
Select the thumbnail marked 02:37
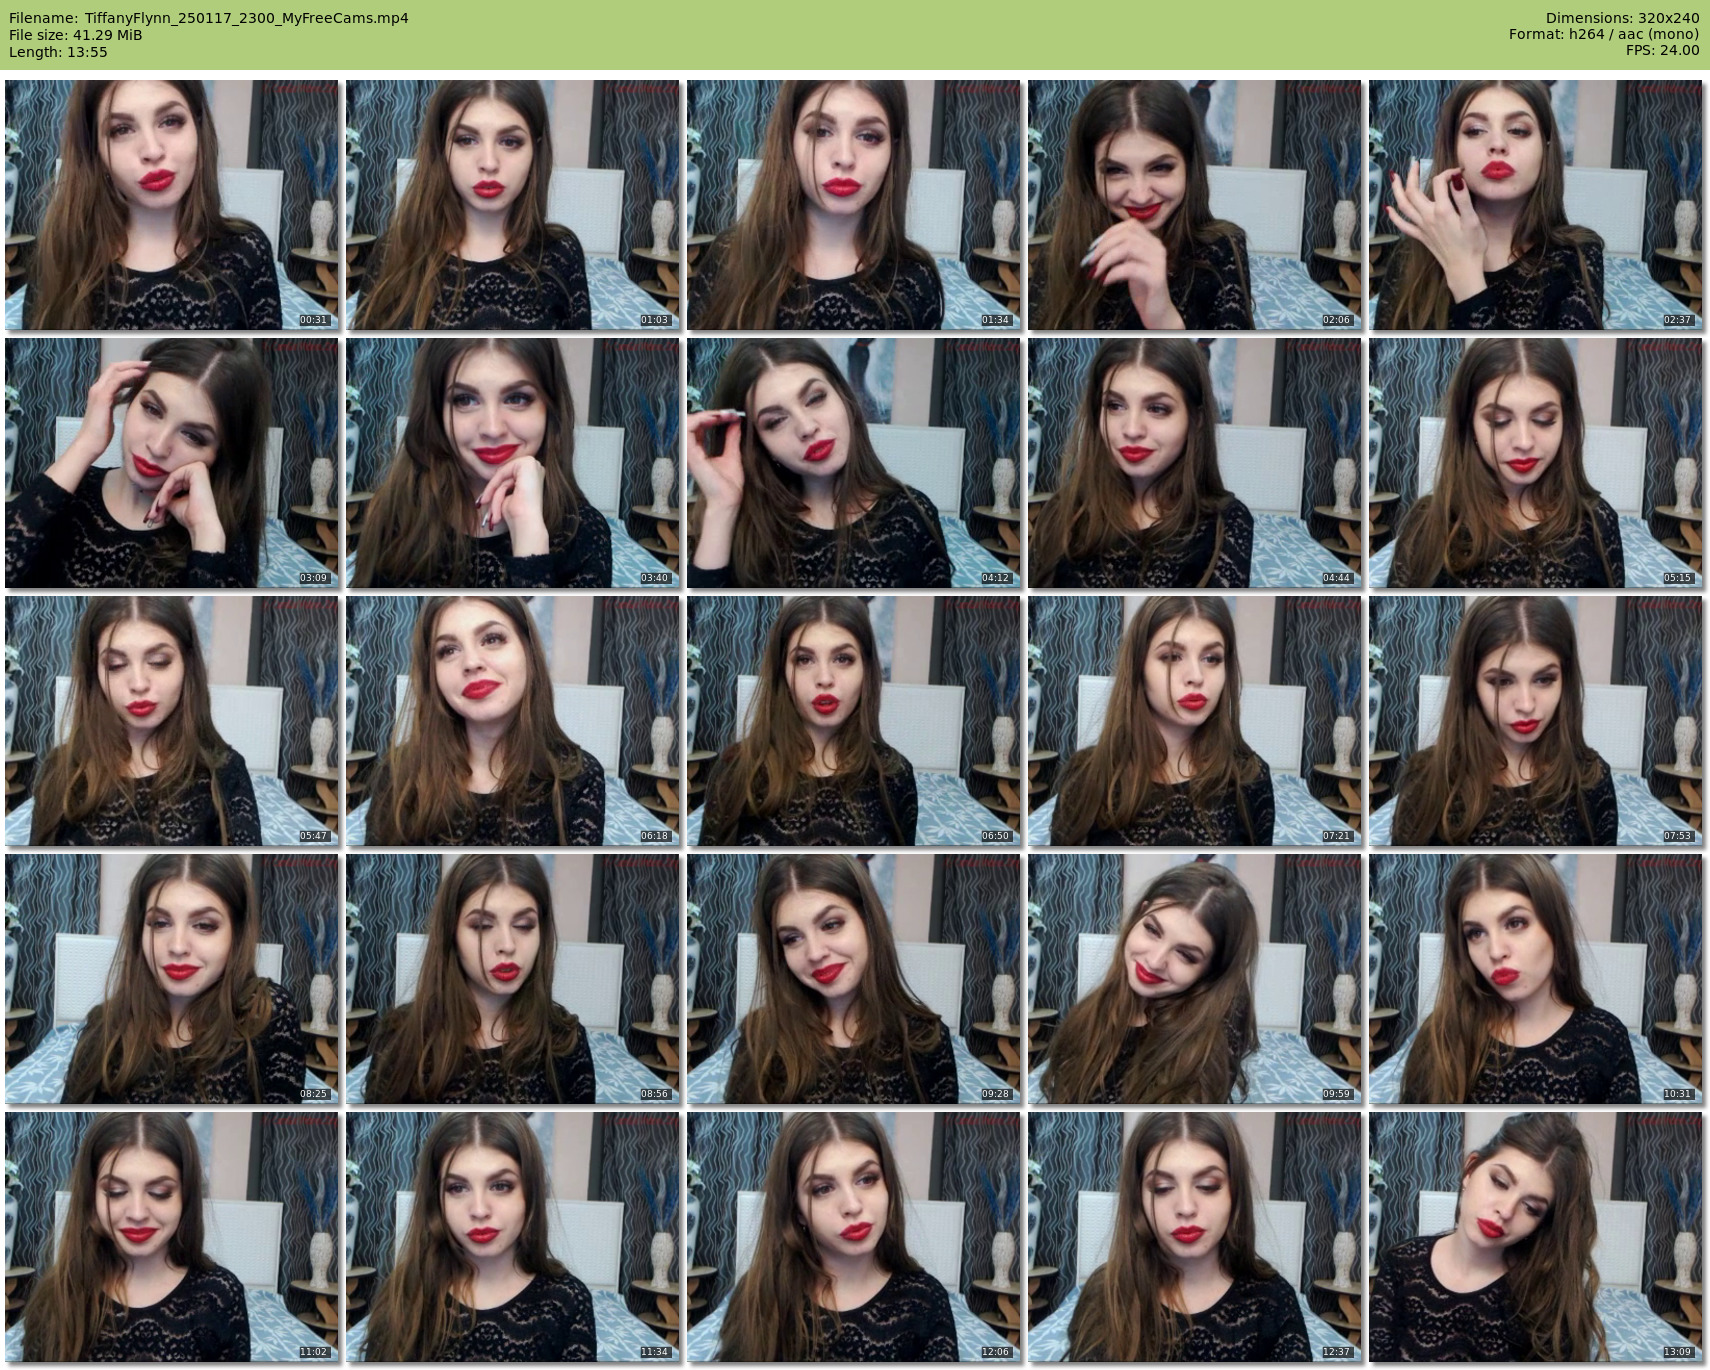(1535, 205)
